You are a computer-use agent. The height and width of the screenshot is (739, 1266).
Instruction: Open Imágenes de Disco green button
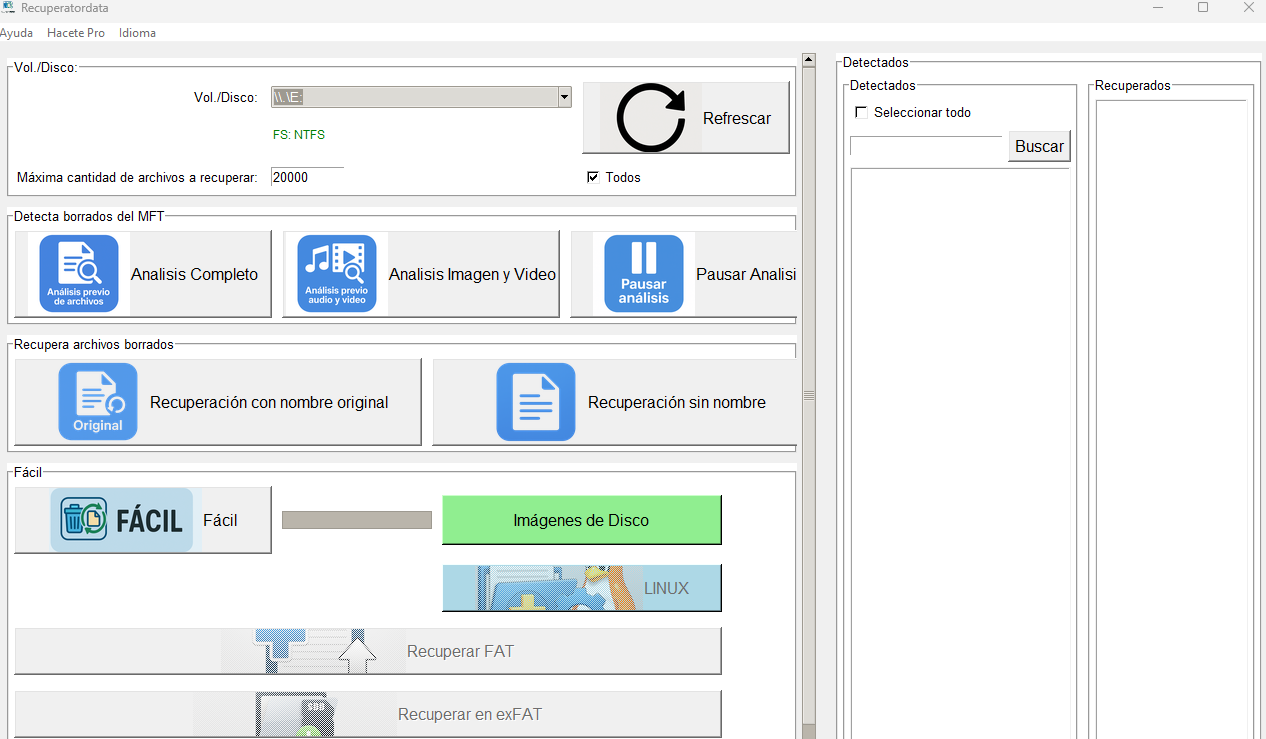pyautogui.click(x=581, y=520)
